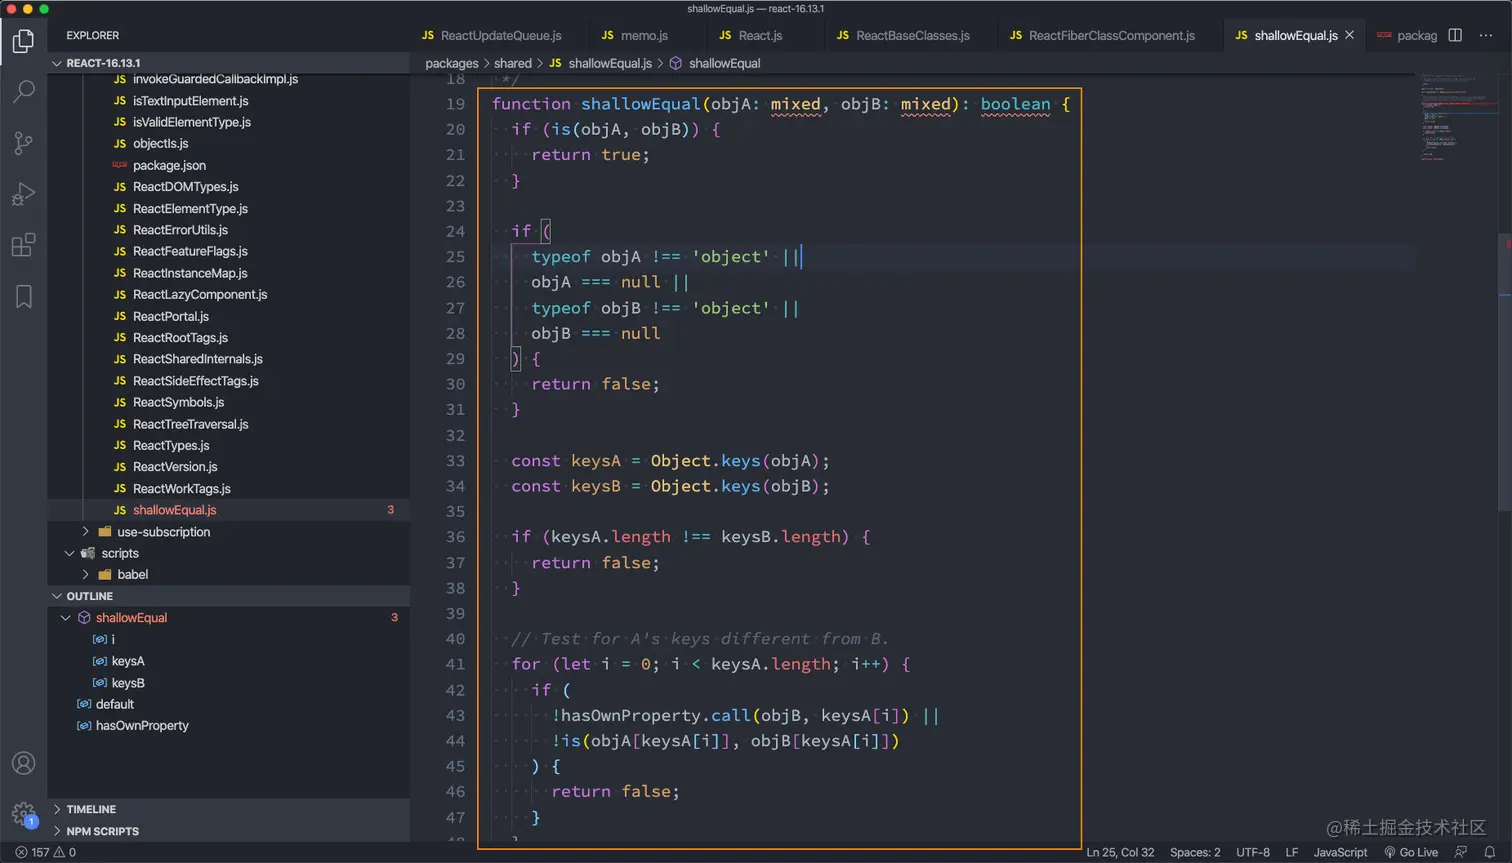This screenshot has width=1512, height=863.
Task: Open the Bookmarks view icon
Action: [23, 296]
